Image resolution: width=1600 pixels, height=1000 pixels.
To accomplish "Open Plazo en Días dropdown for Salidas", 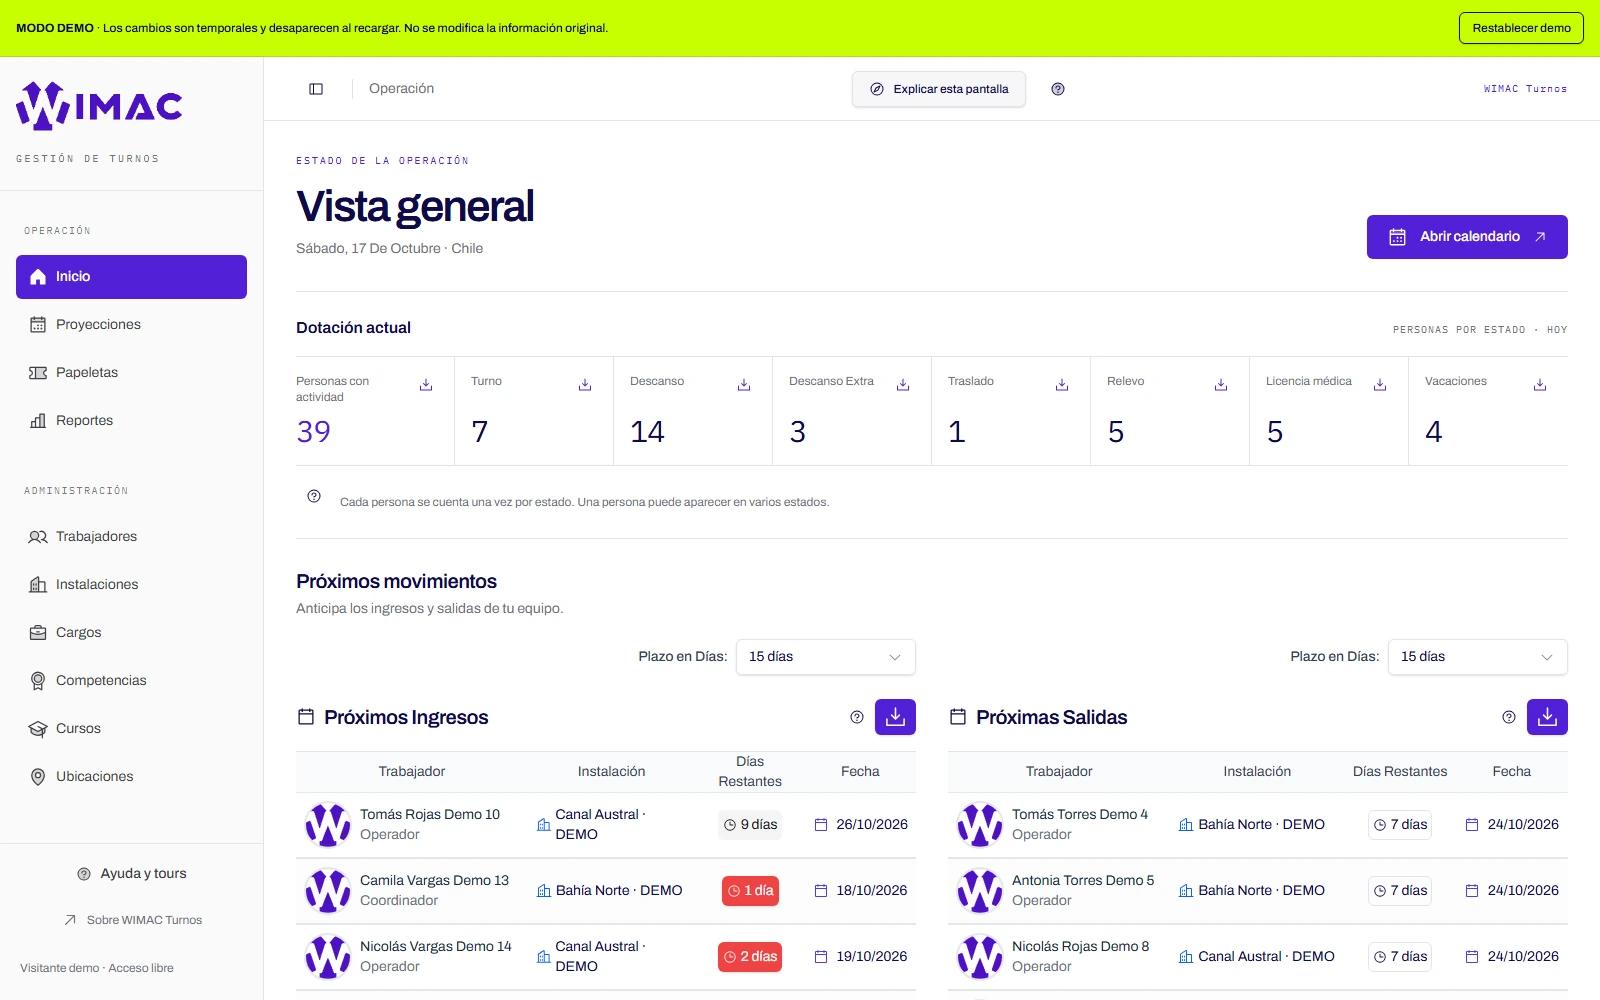I will [x=1478, y=657].
